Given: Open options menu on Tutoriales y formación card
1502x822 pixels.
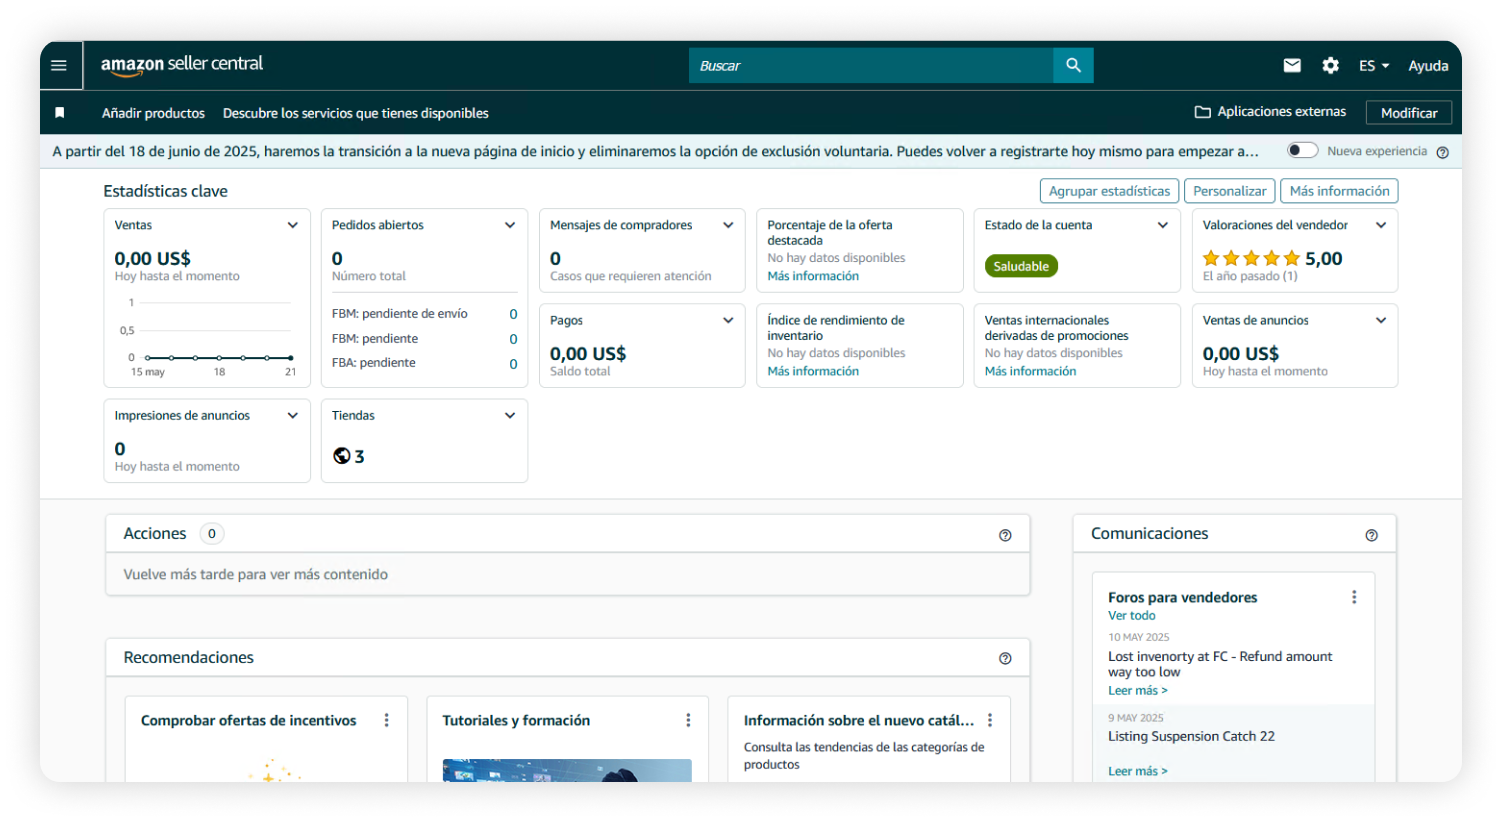Looking at the screenshot, I should [x=688, y=720].
